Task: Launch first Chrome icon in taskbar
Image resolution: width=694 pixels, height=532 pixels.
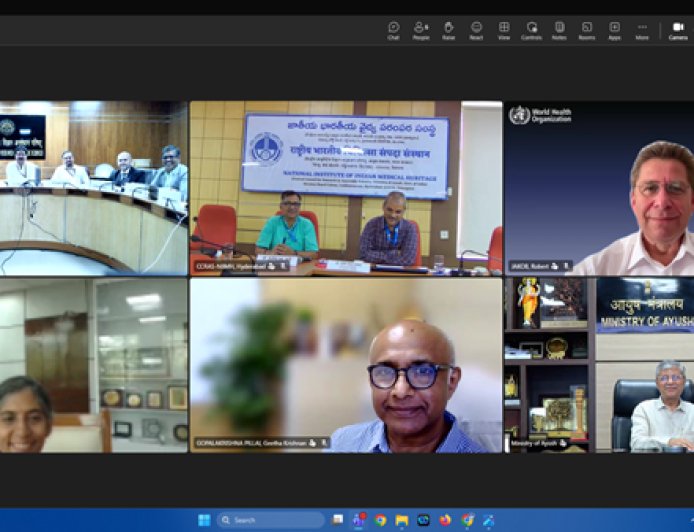Action: [x=380, y=520]
